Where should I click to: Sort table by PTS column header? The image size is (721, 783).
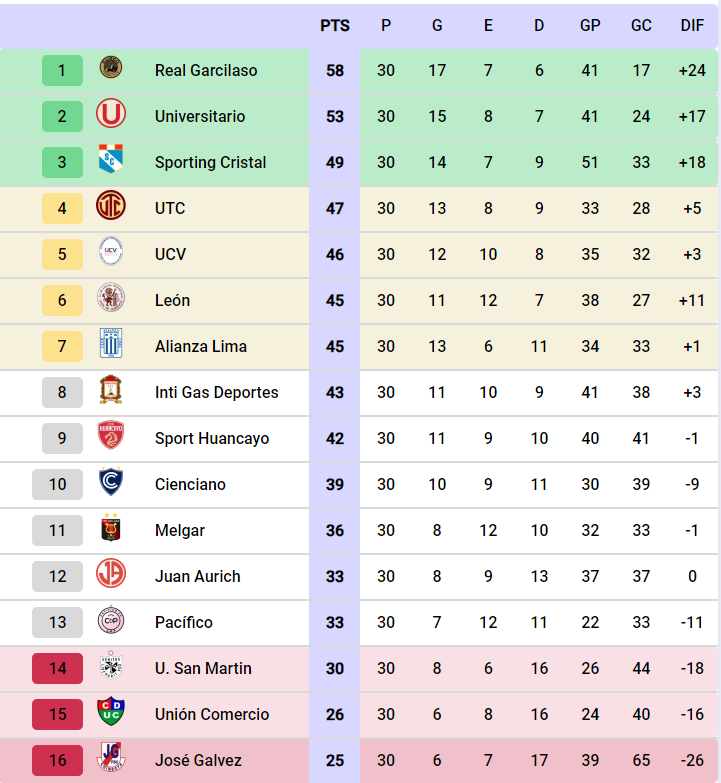pyautogui.click(x=335, y=25)
